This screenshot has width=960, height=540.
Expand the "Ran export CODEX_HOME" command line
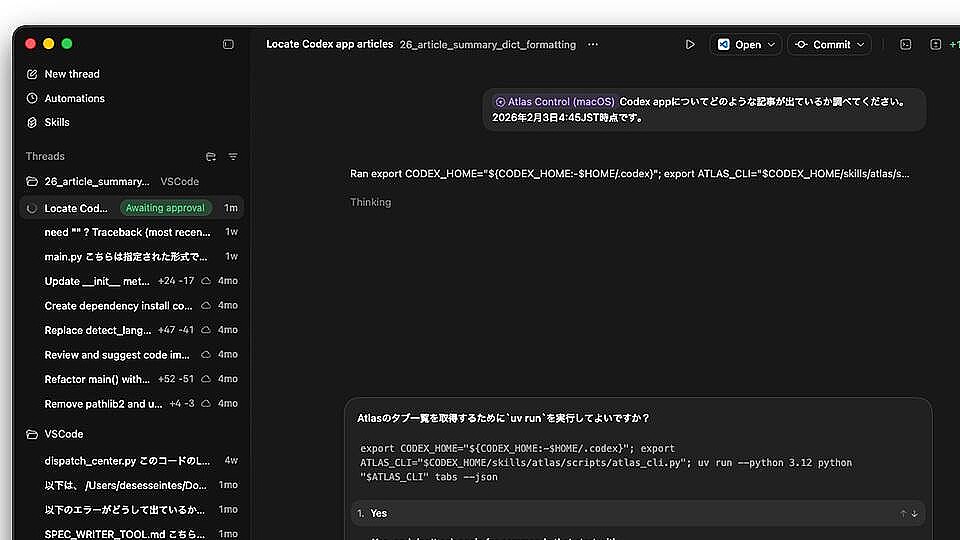[x=629, y=174]
